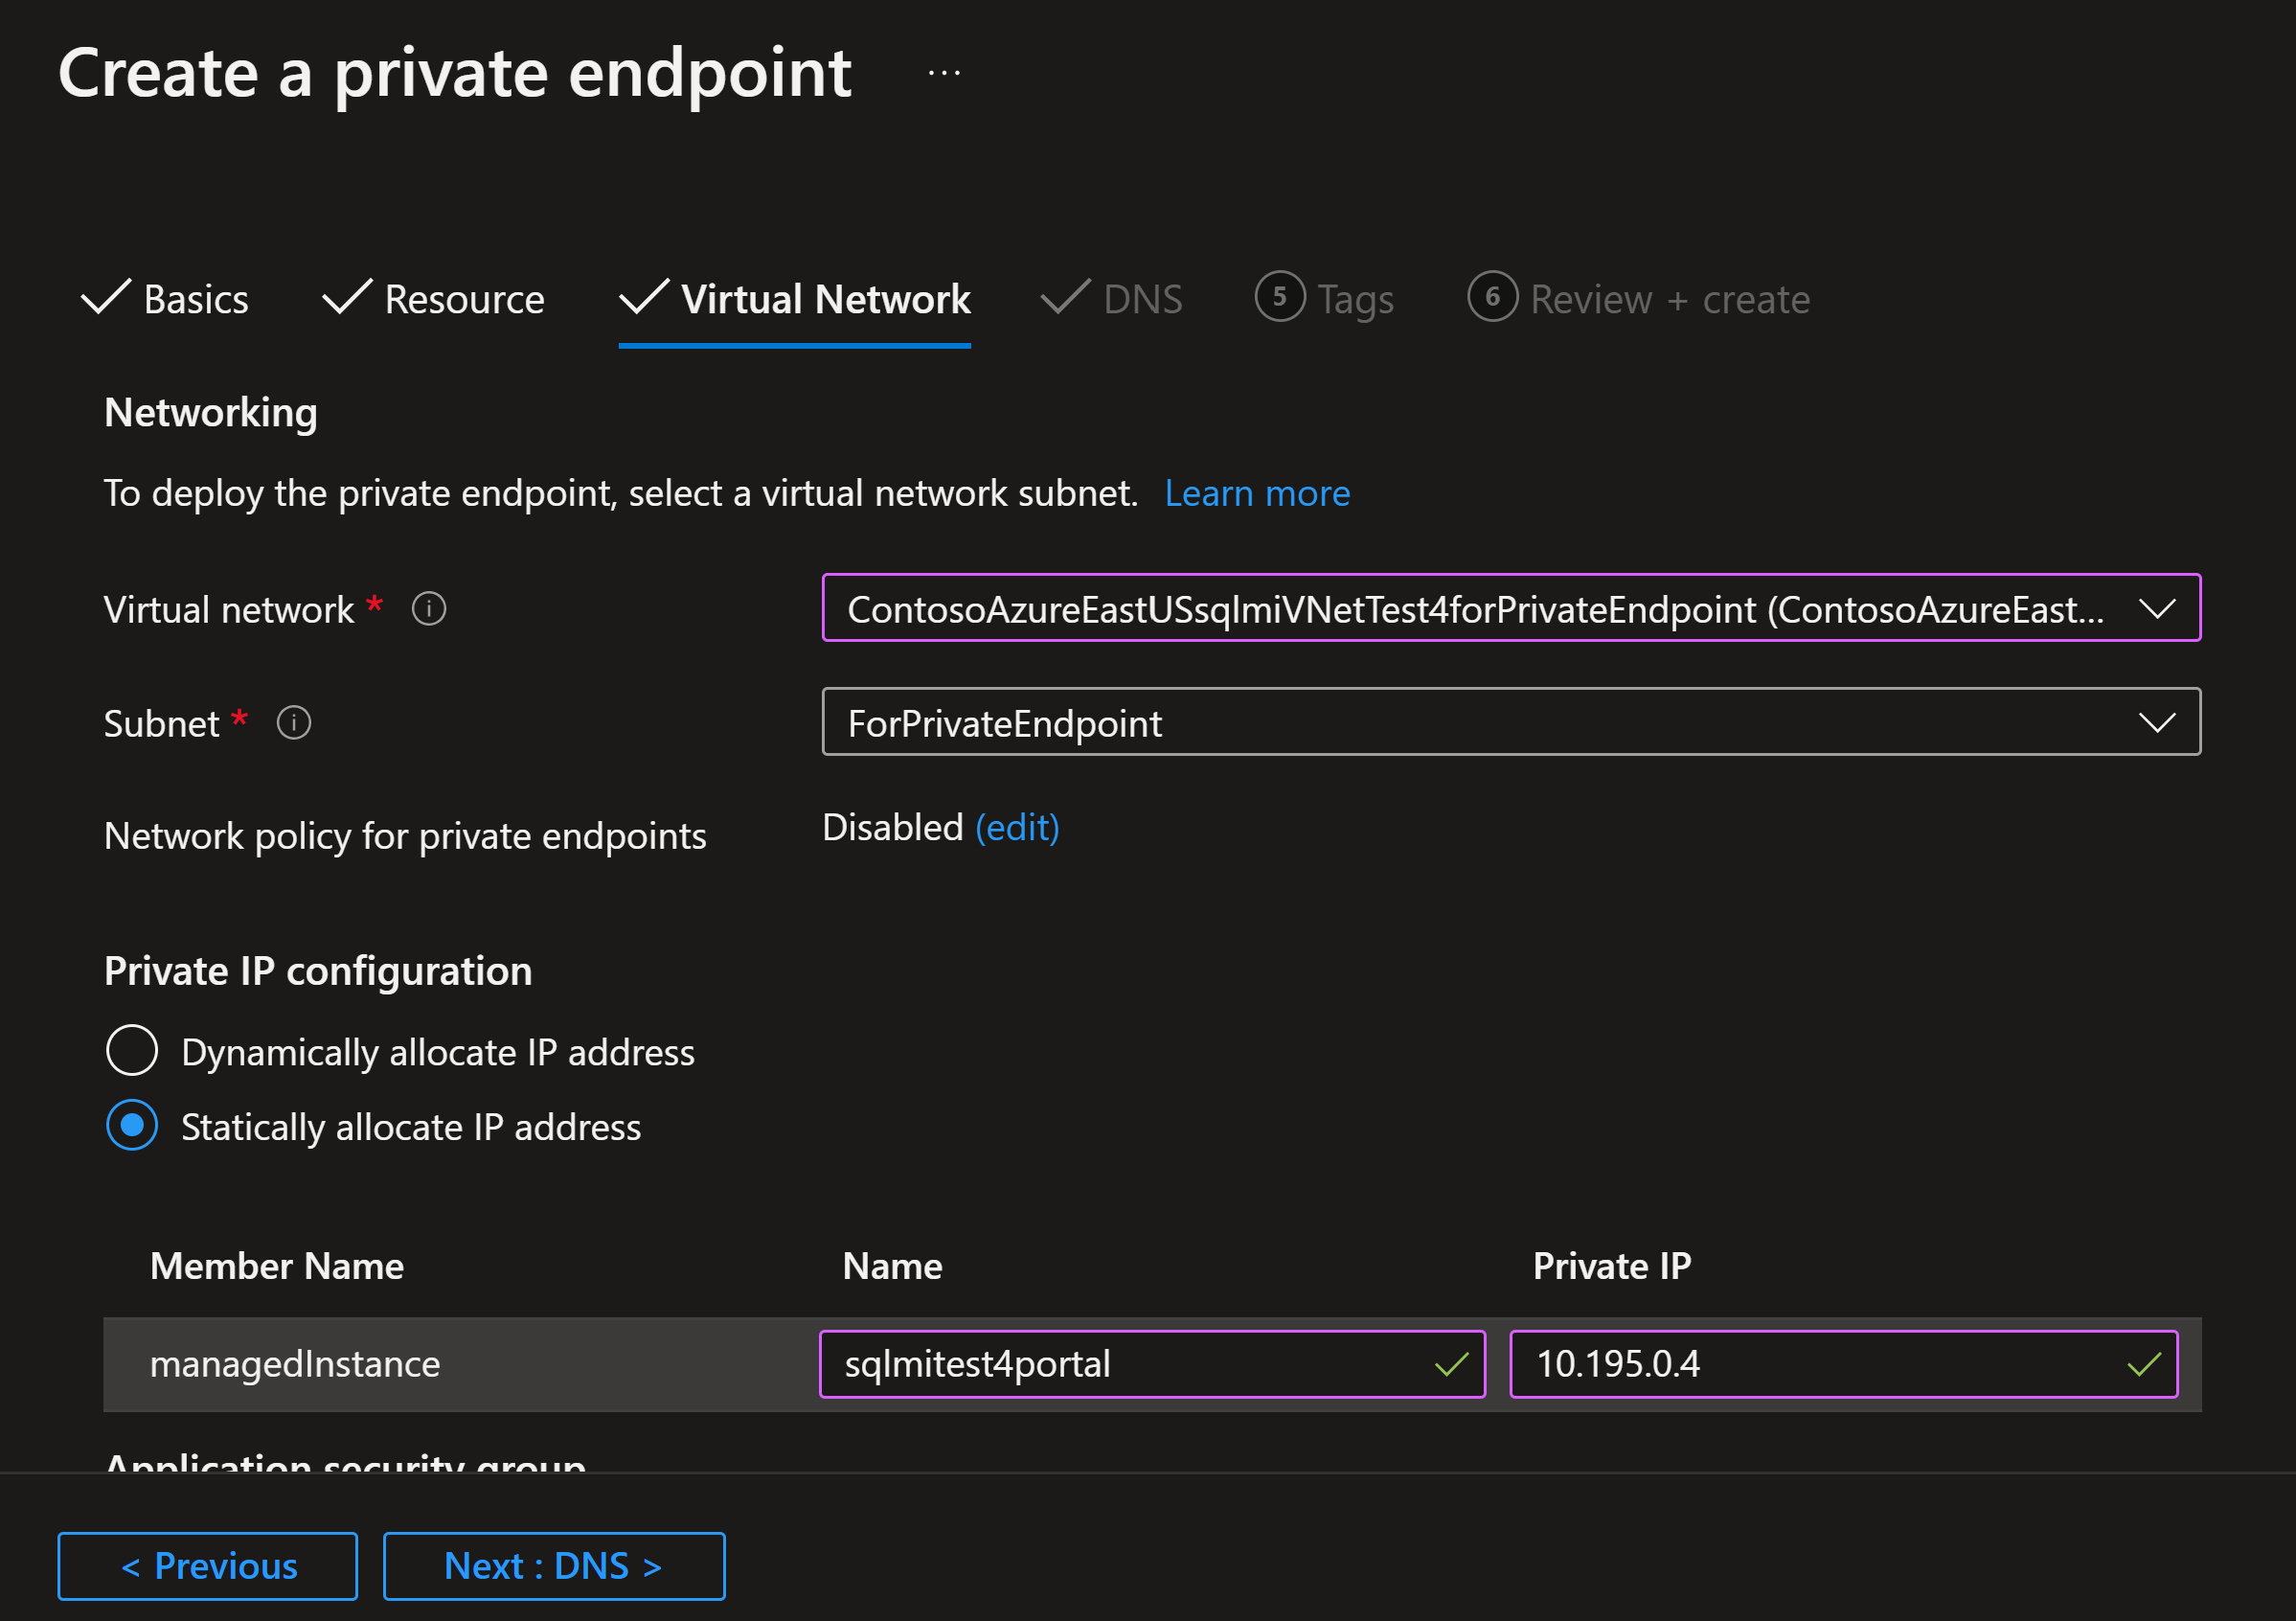Open the Tags tab

pyautogui.click(x=1354, y=299)
